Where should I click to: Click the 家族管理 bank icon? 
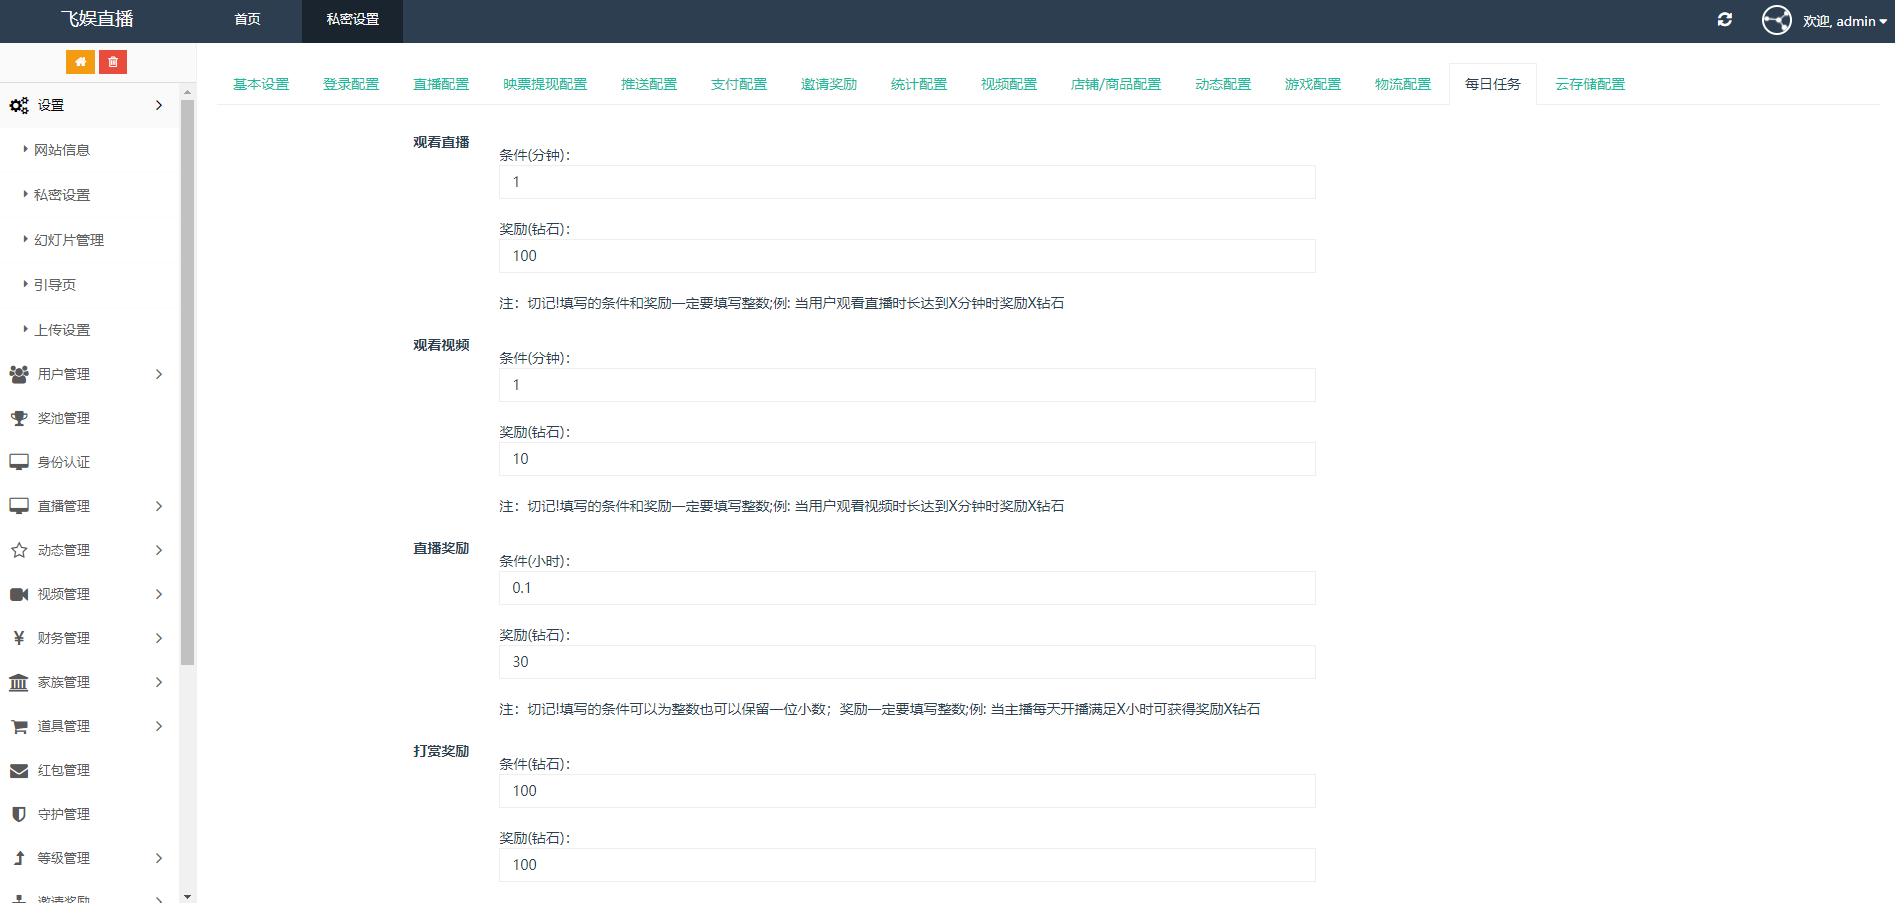[x=18, y=681]
